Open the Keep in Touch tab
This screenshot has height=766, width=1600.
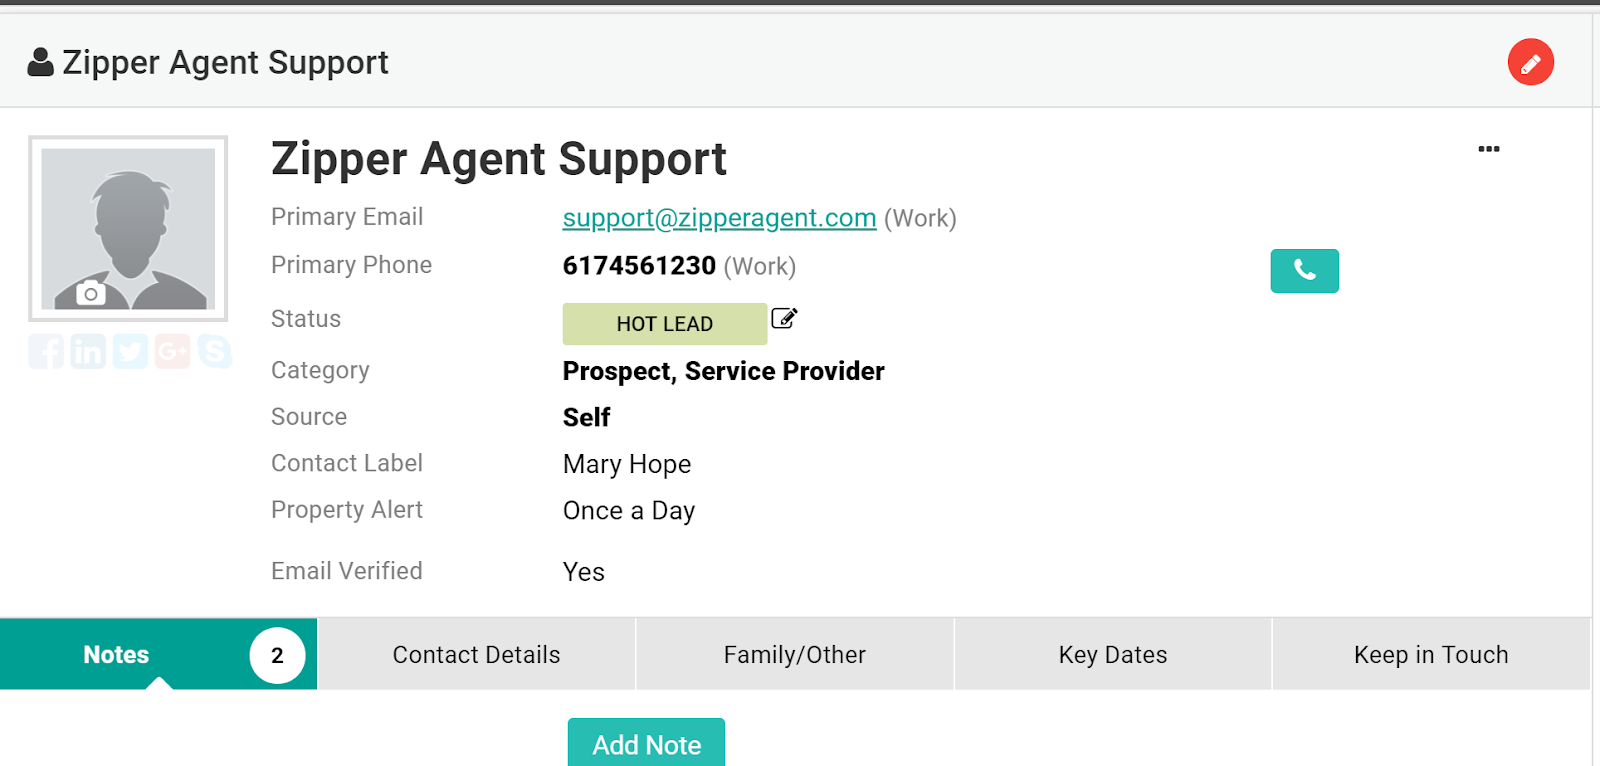(x=1431, y=654)
